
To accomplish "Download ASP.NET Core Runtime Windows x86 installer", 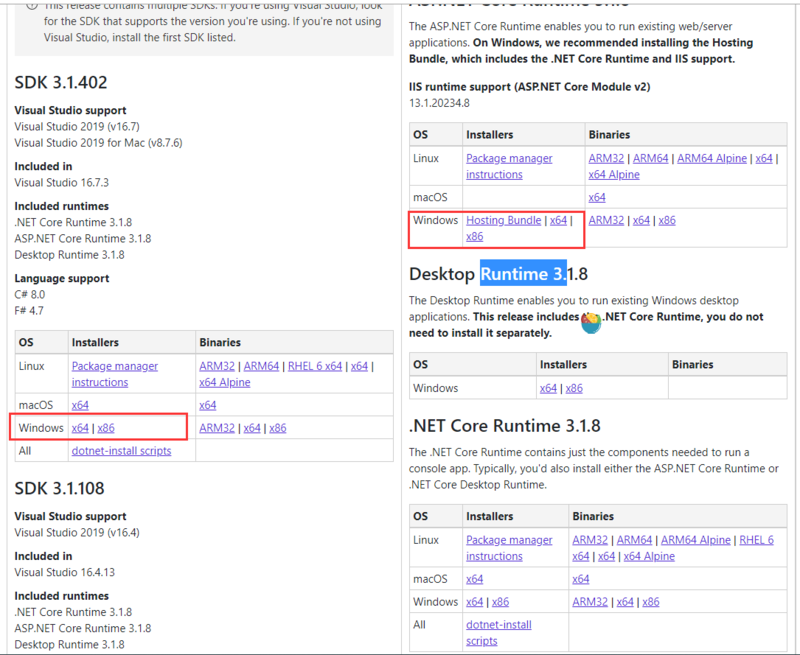I will 474,237.
